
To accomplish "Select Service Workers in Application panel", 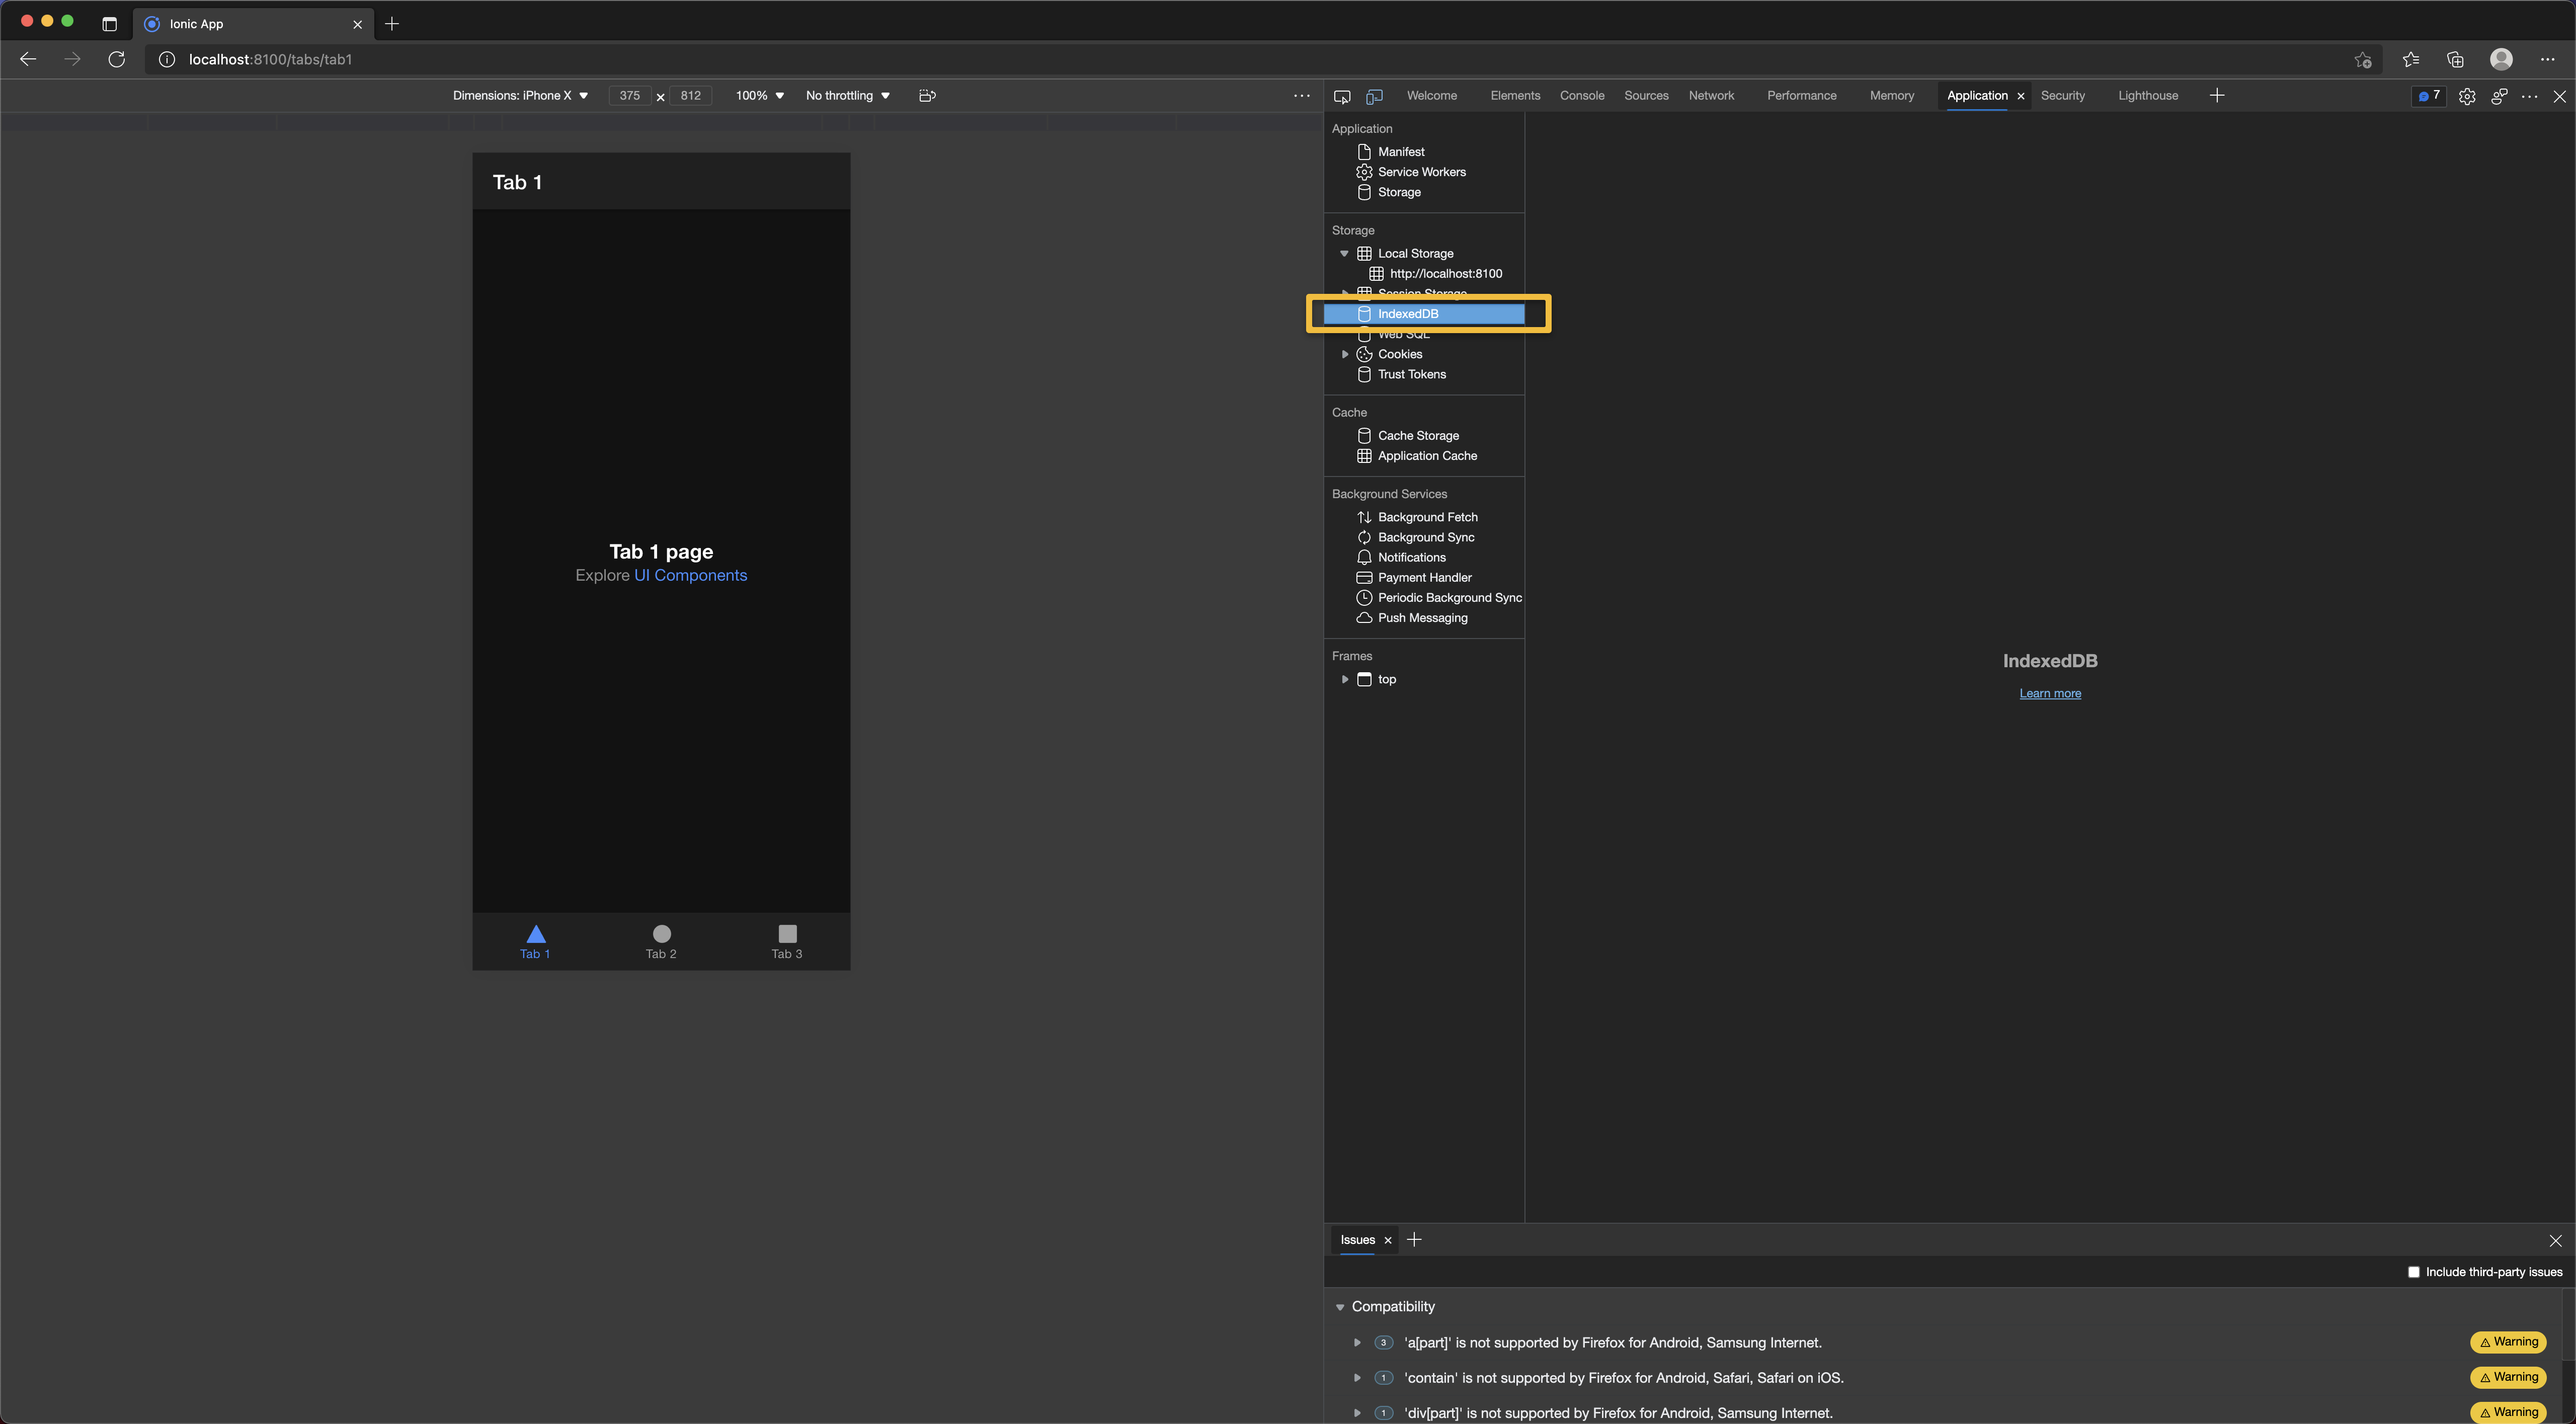I will coord(1421,172).
